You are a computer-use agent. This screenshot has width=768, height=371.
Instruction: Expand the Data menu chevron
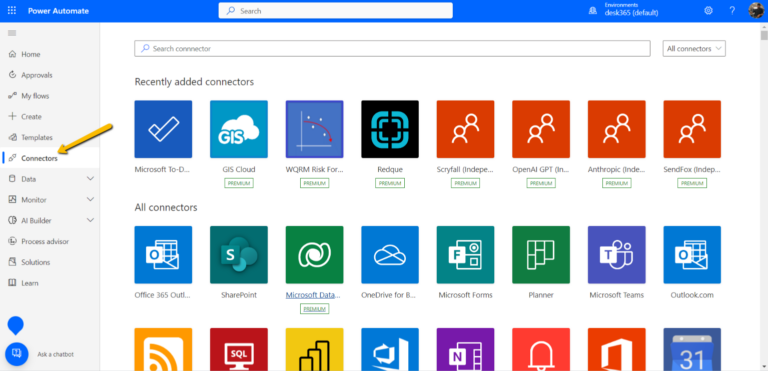click(91, 179)
